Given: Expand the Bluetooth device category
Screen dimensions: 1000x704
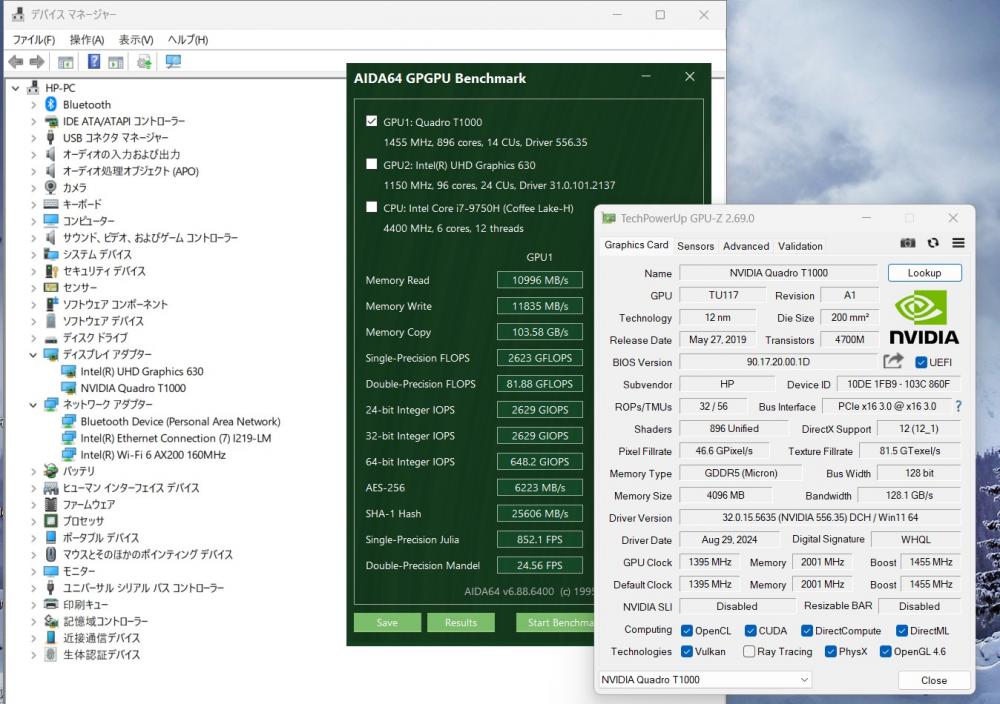Looking at the screenshot, I should (33, 105).
